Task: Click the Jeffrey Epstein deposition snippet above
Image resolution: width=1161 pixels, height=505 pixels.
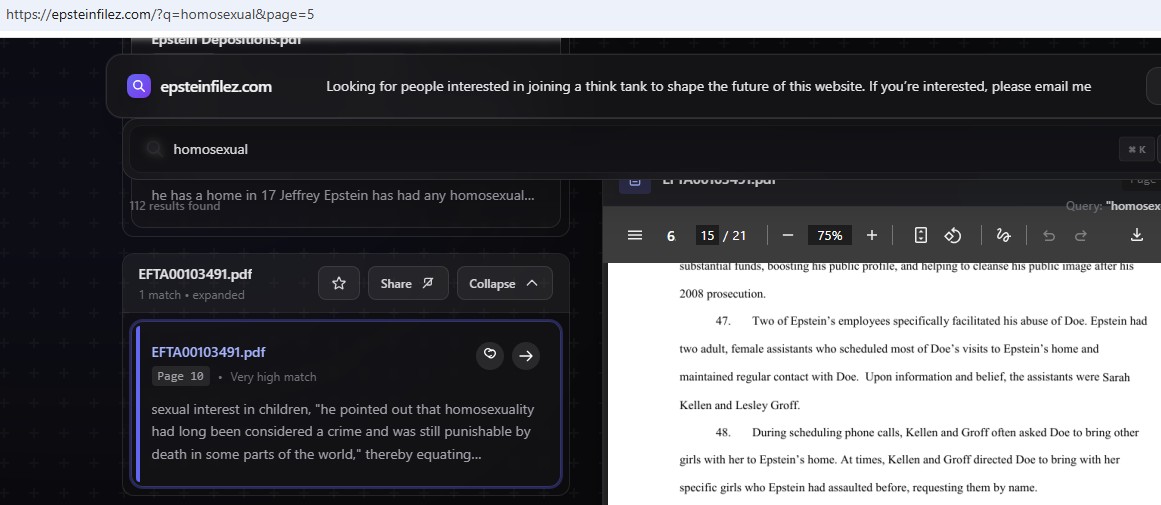Action: 342,195
